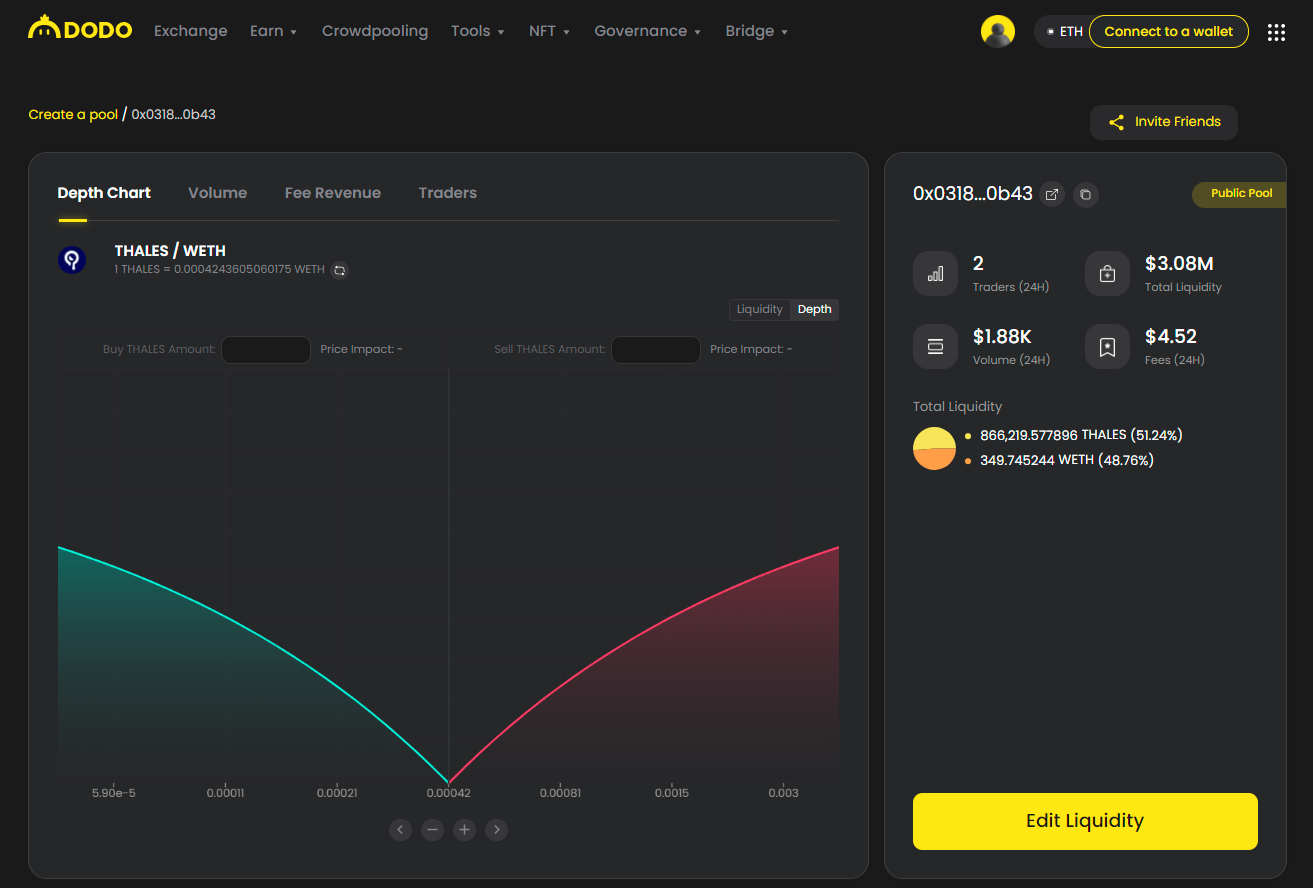1313x888 pixels.
Task: Click the Traders (24H) bar chart icon
Action: click(936, 274)
